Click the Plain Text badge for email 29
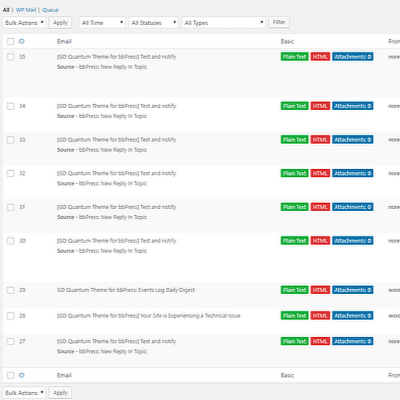Image resolution: width=400 pixels, height=400 pixels. pos(294,290)
